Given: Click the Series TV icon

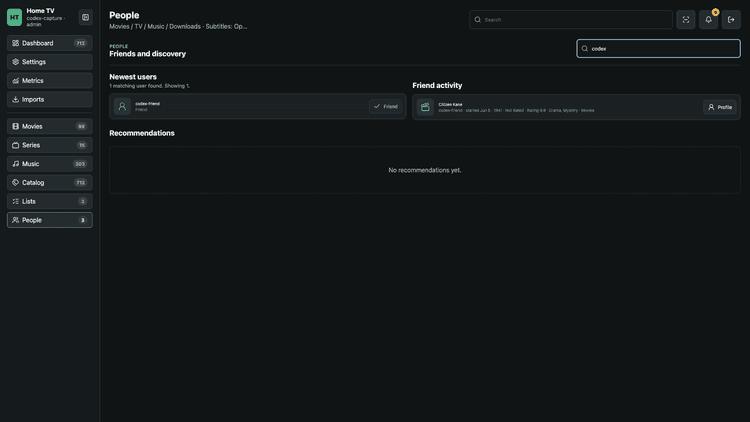Looking at the screenshot, I should tap(15, 145).
